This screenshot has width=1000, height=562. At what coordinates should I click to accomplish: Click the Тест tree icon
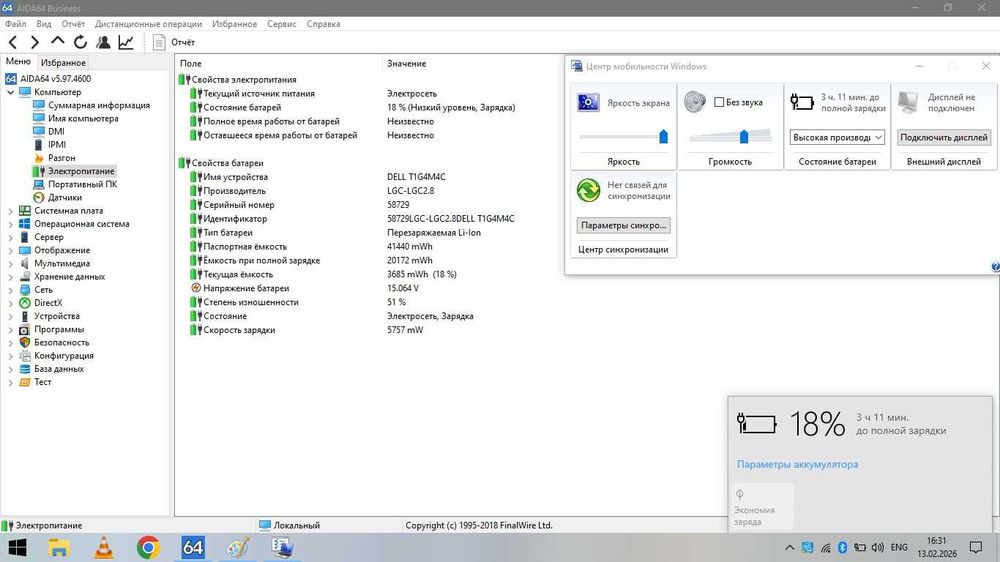[x=25, y=382]
